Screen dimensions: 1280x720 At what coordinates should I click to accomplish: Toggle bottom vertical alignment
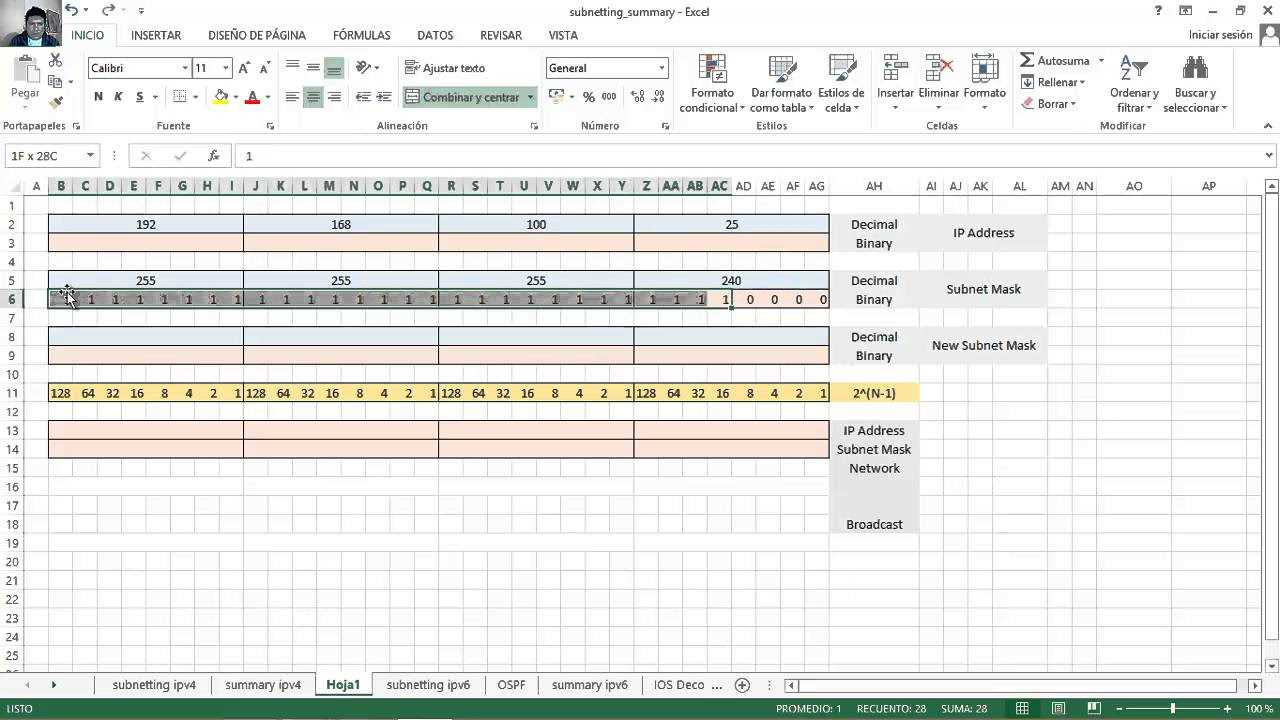click(334, 67)
